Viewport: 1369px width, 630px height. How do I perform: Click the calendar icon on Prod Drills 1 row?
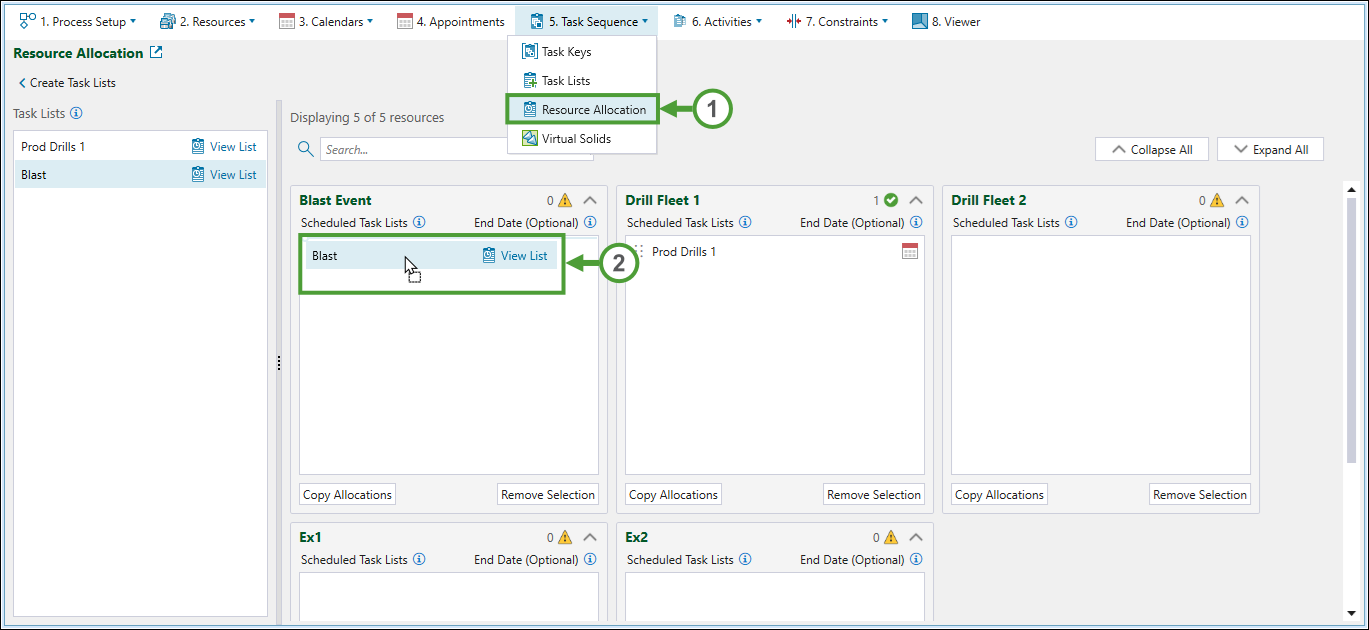point(909,252)
